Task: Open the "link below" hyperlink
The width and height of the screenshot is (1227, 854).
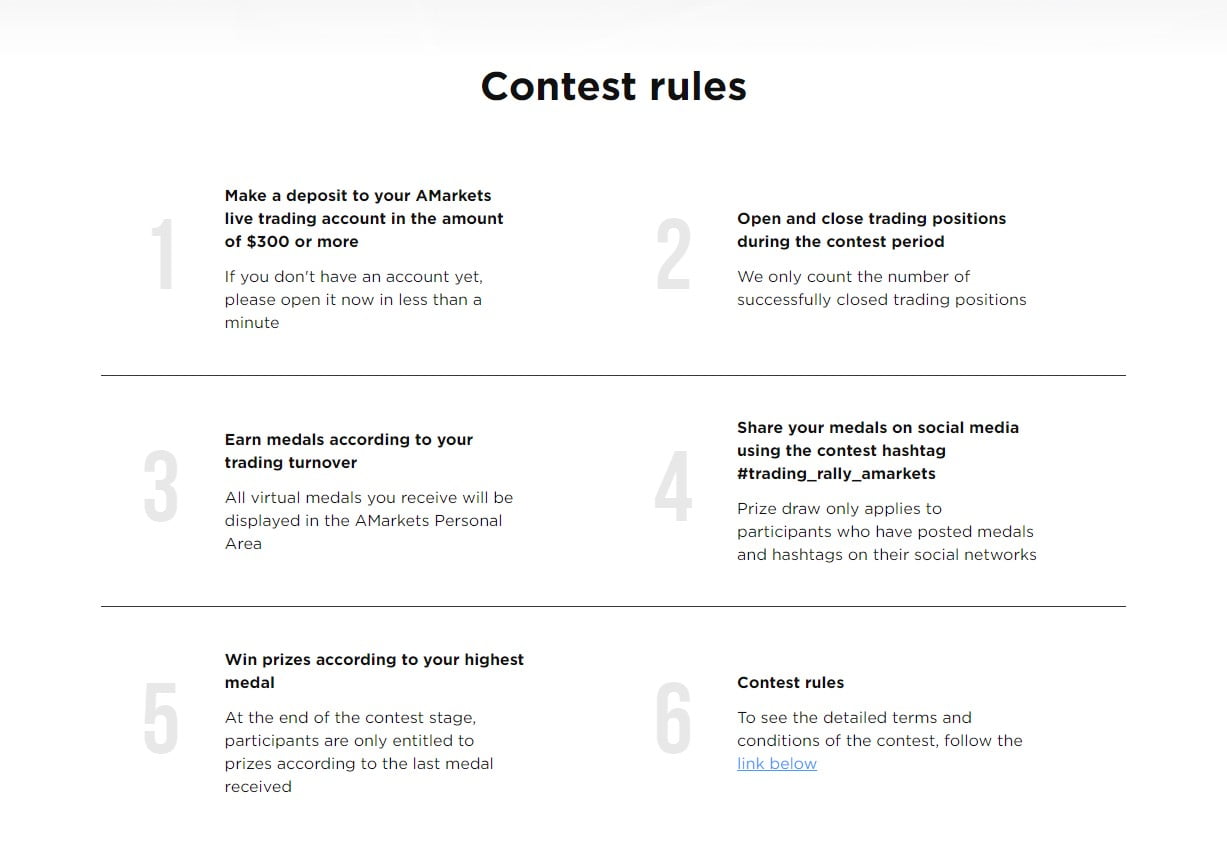Action: [x=777, y=764]
